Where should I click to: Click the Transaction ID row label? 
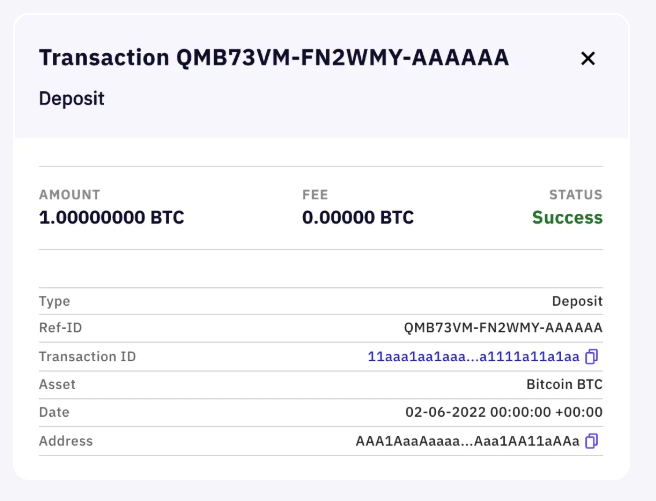[87, 357]
